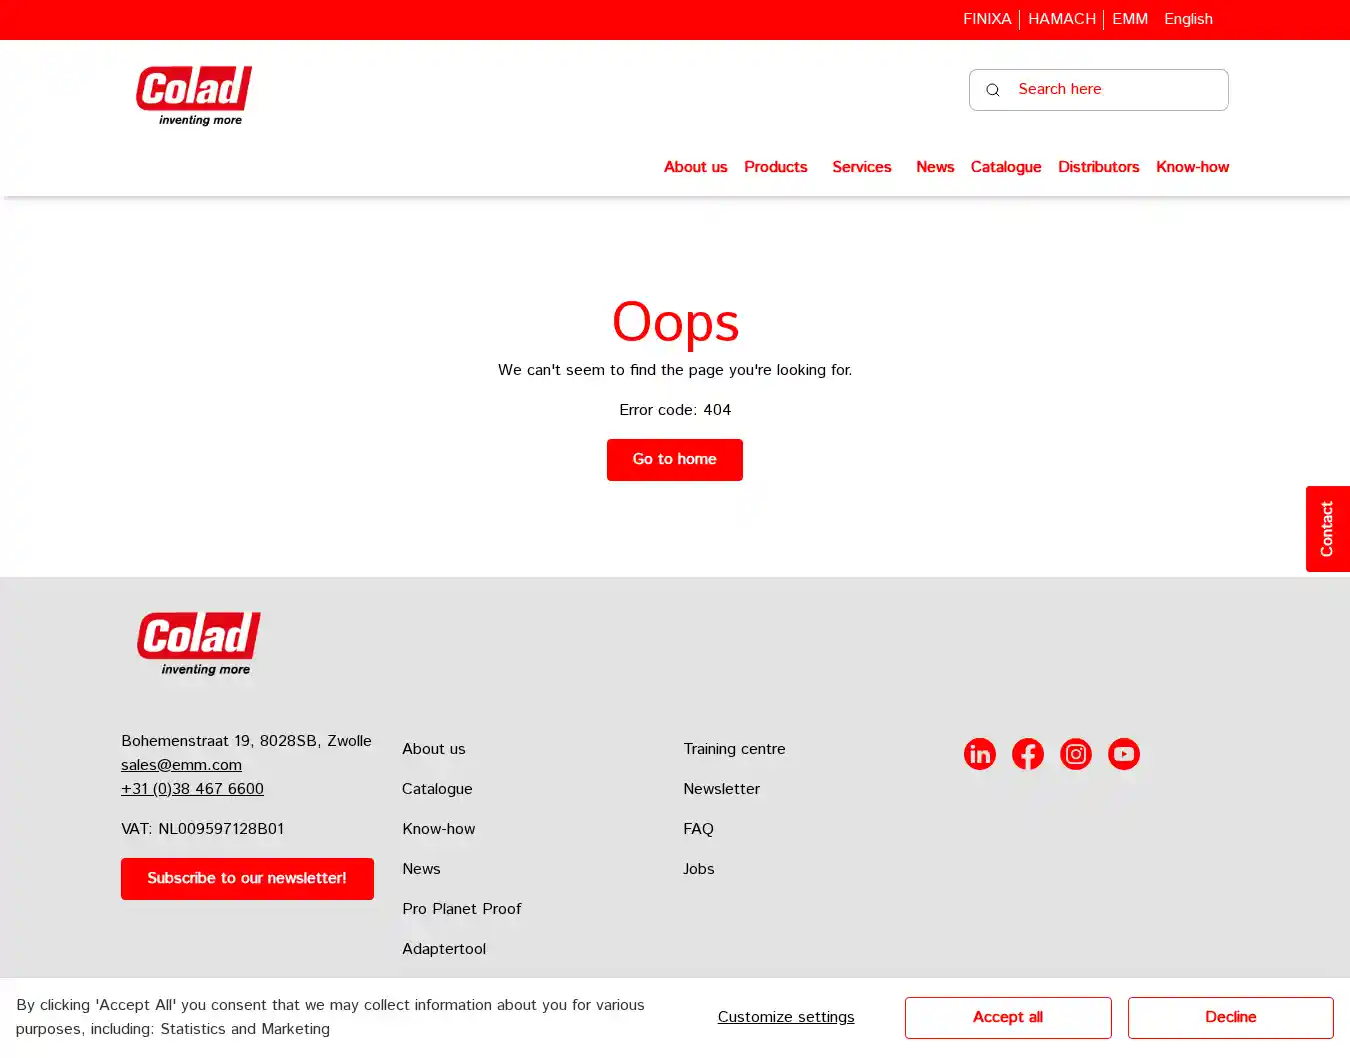
Task: Click in the Search here field
Action: 1115,90
